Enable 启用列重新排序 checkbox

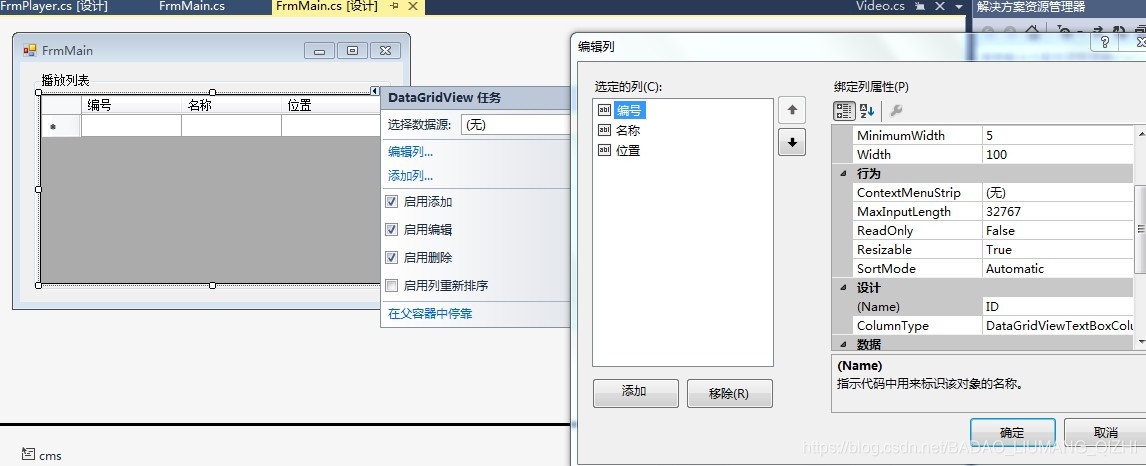coord(392,285)
